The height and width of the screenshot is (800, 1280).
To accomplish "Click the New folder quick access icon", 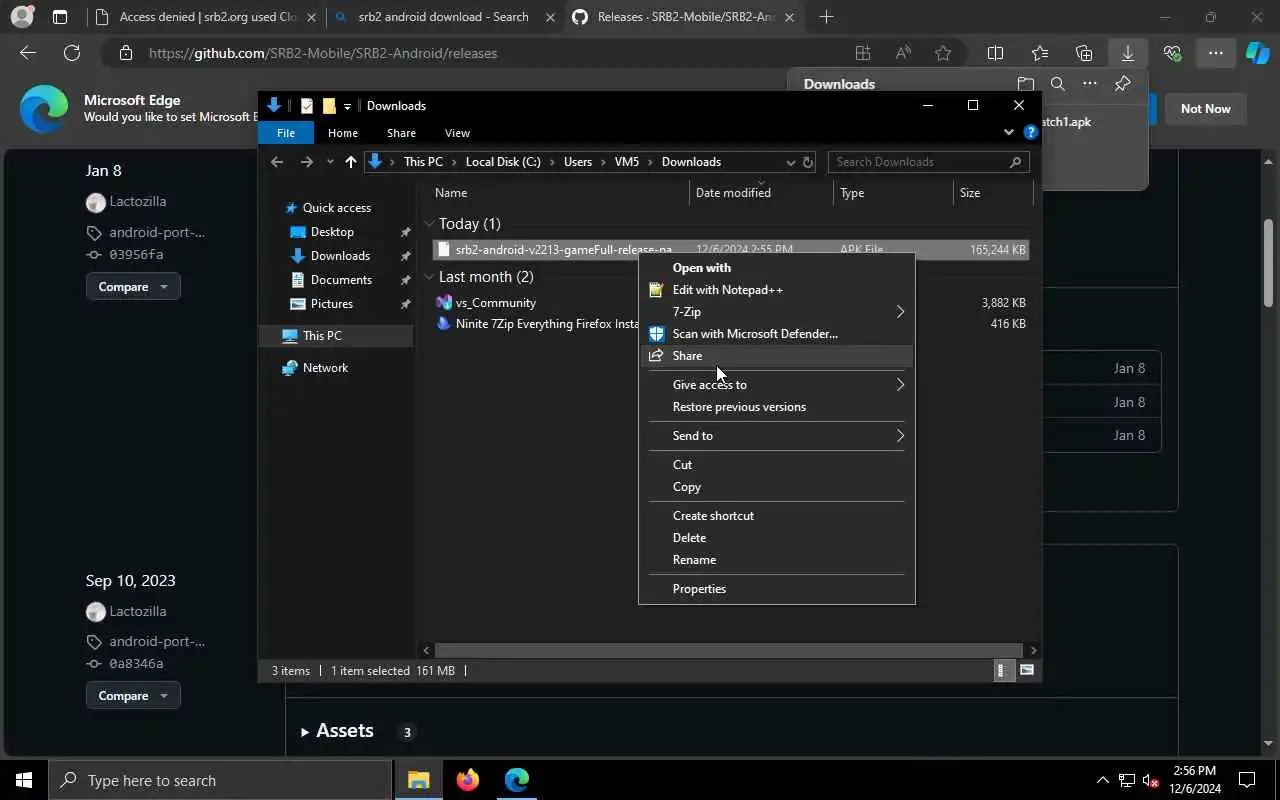I will pyautogui.click(x=328, y=106).
